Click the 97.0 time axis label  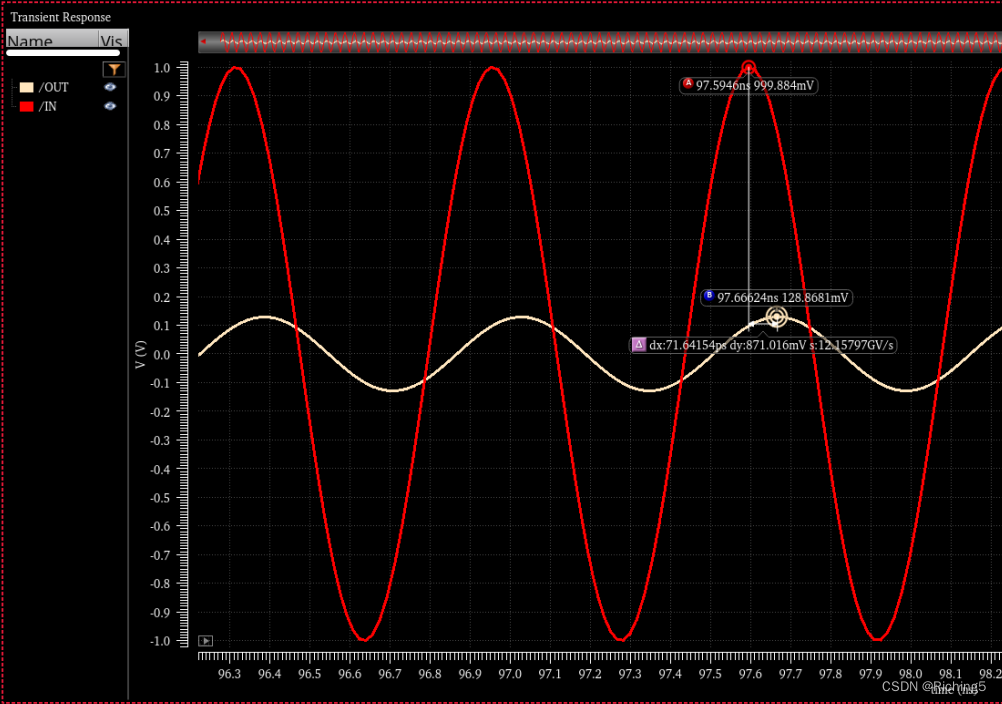pos(510,674)
